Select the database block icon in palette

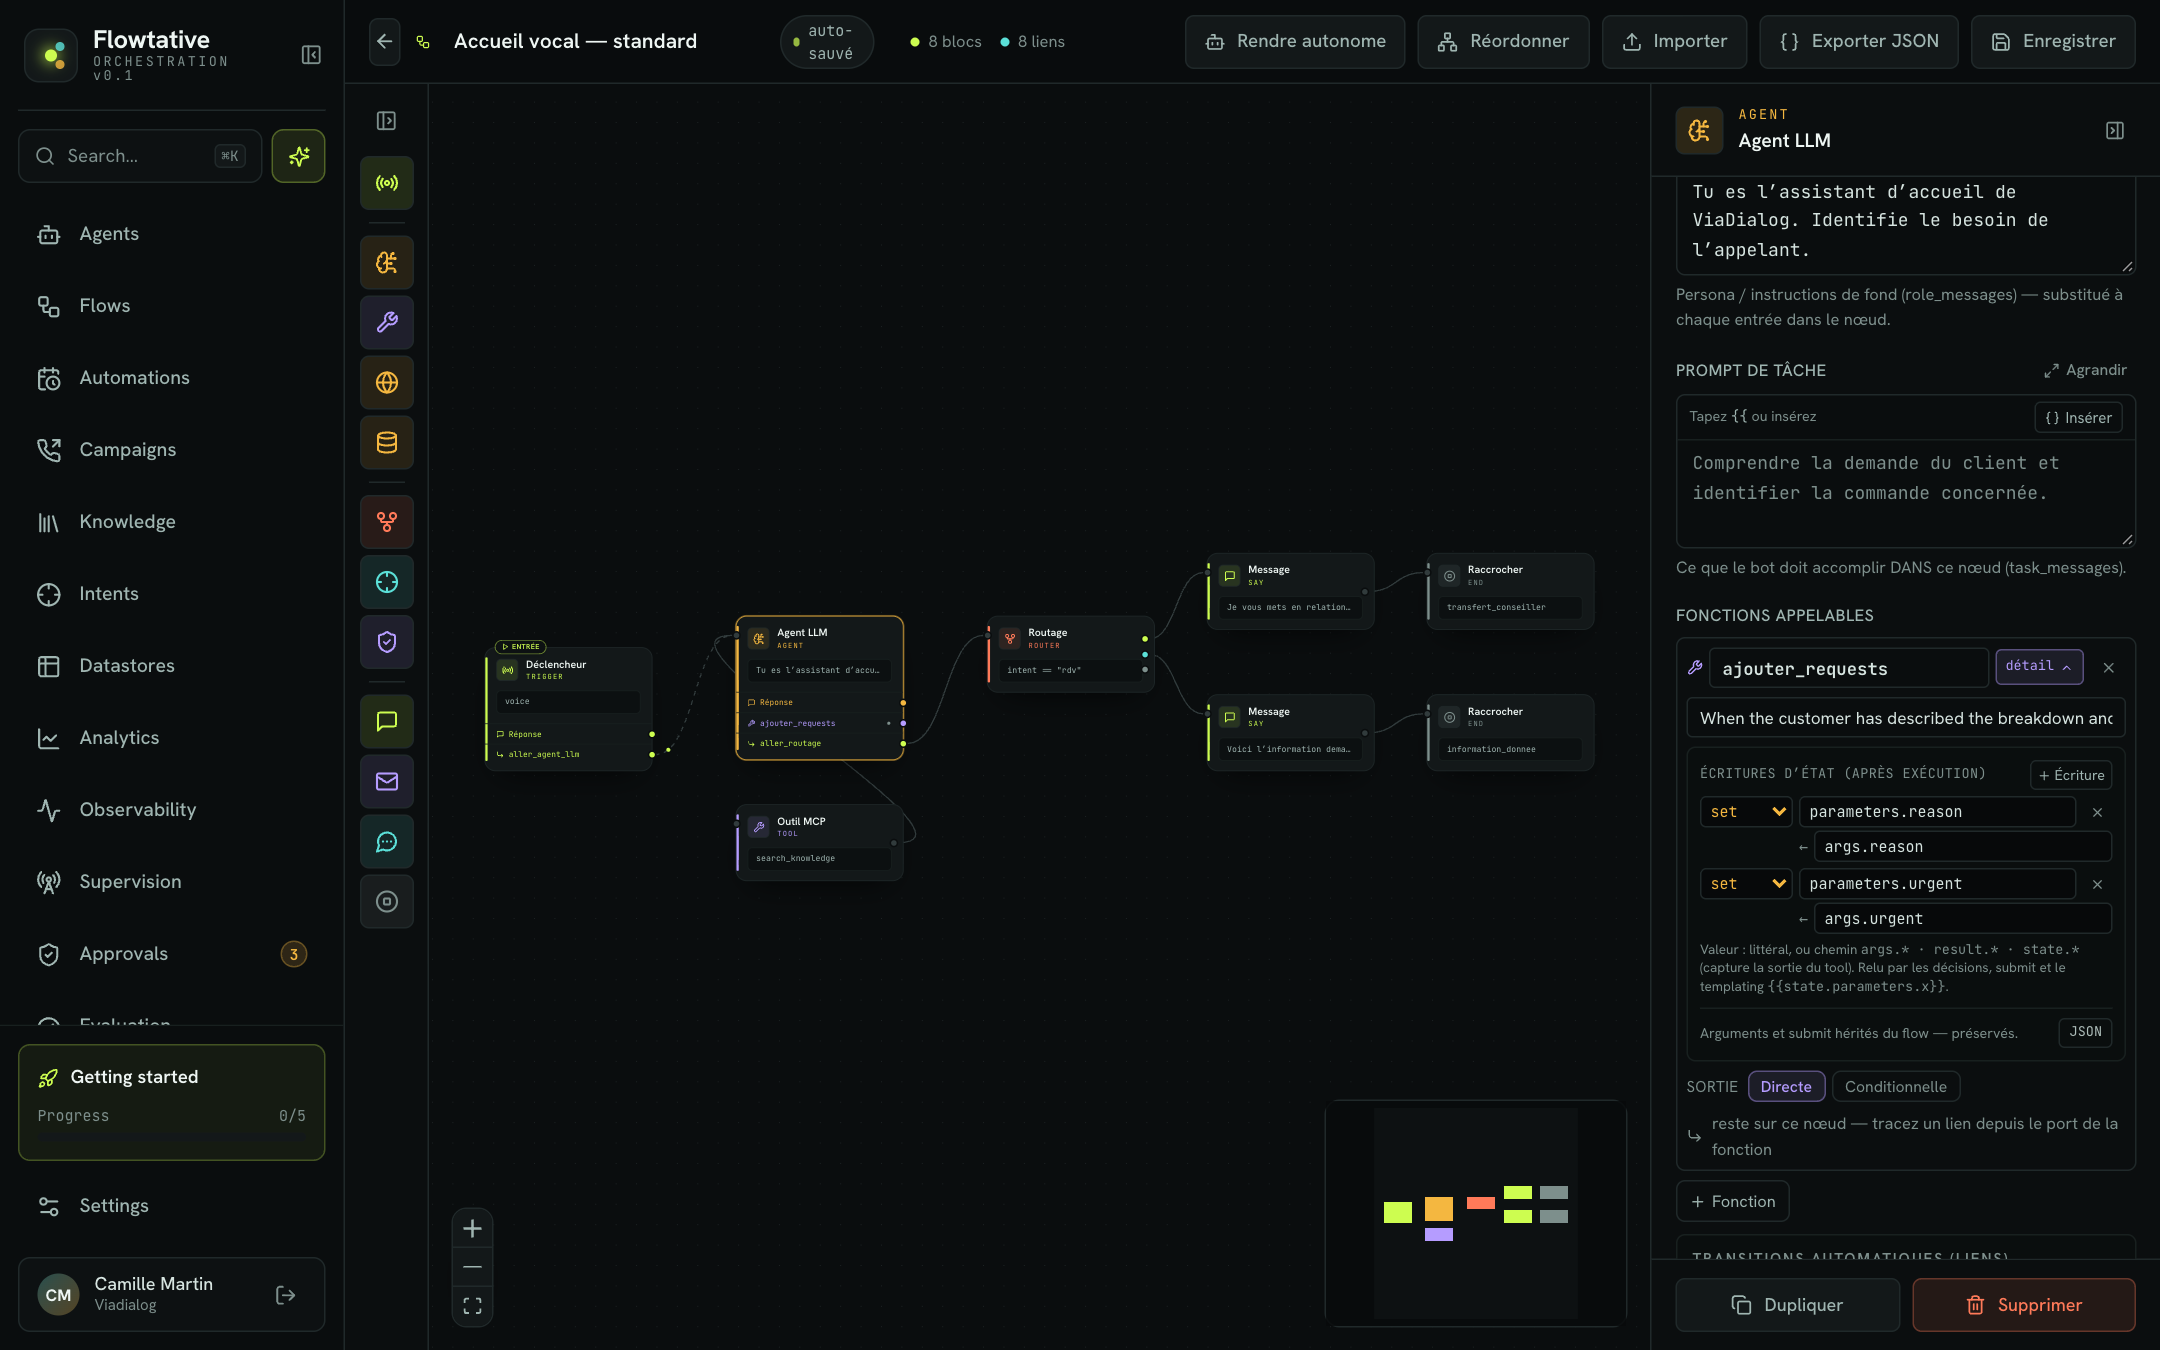click(387, 443)
